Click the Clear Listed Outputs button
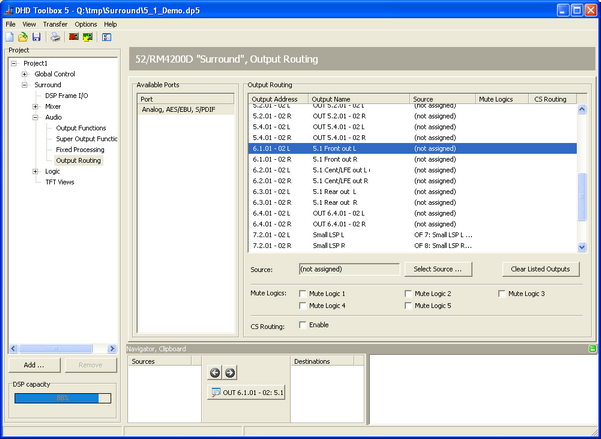The width and height of the screenshot is (601, 439). point(541,269)
